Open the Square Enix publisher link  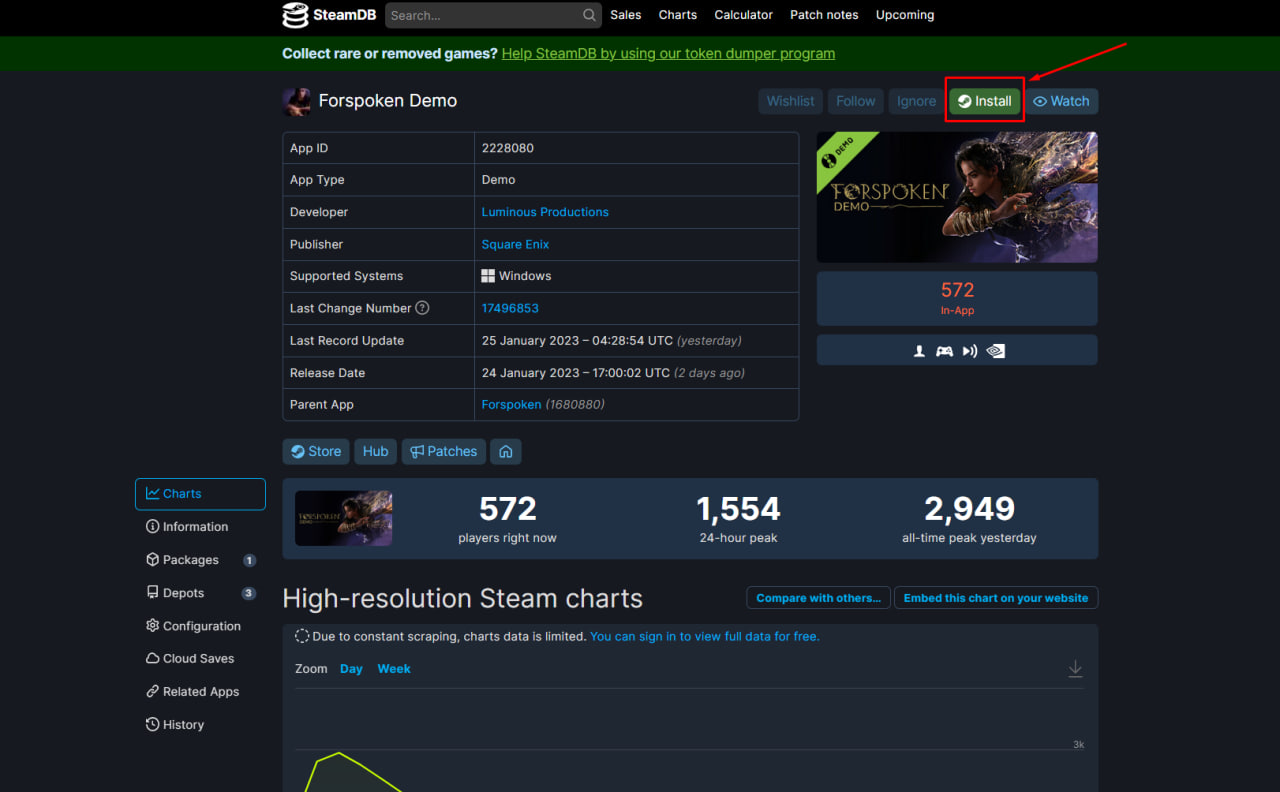click(x=515, y=244)
